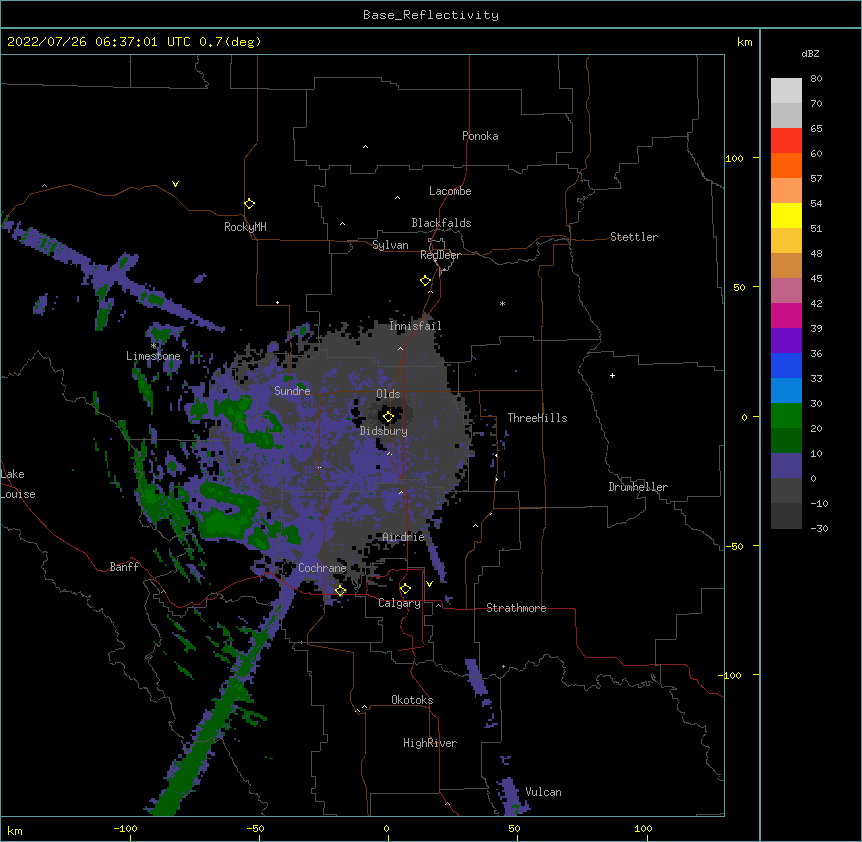Click the 100 tick on the right axis
The height and width of the screenshot is (842, 862).
coord(734,158)
